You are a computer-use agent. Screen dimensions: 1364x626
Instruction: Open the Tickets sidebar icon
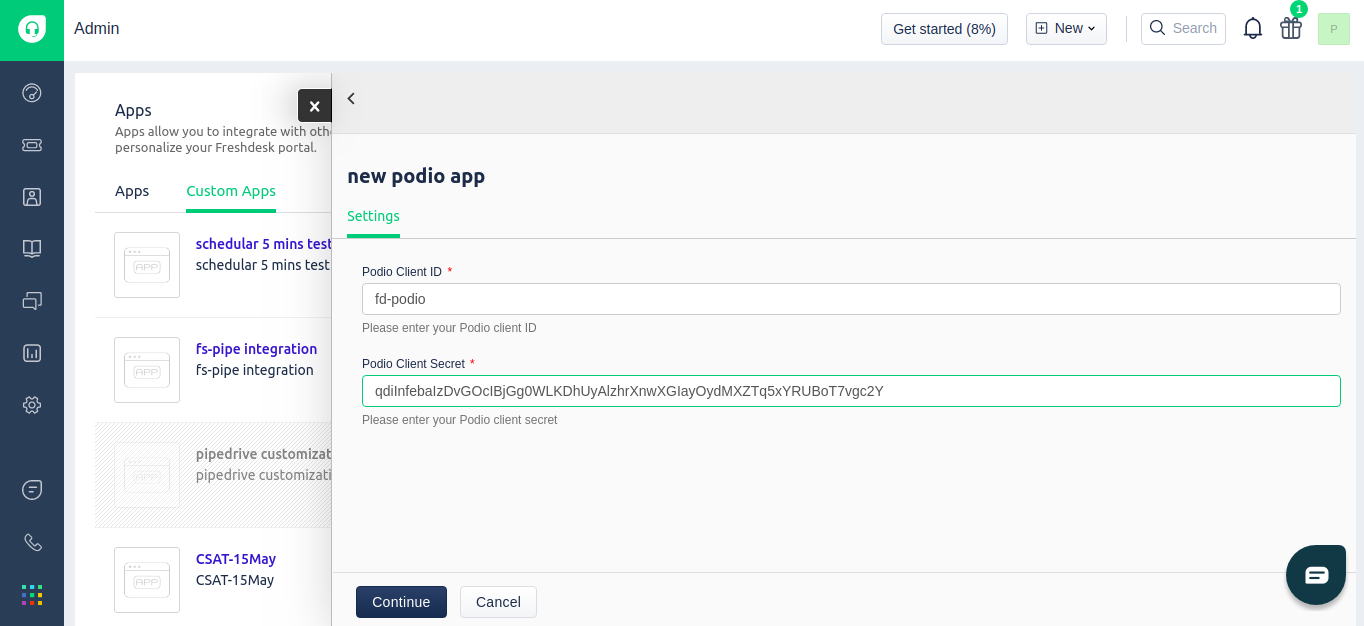click(32, 145)
